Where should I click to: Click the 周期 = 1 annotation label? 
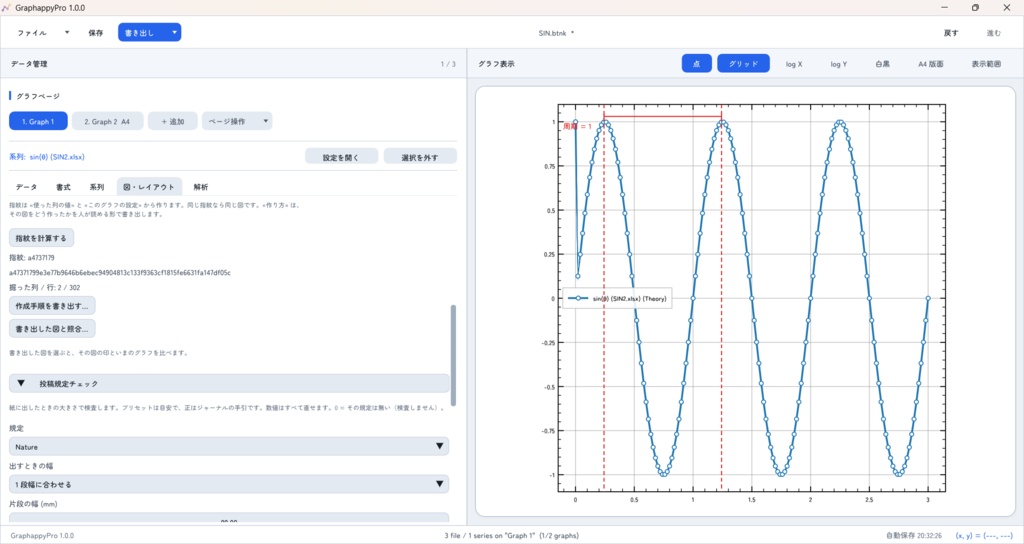[x=577, y=126]
